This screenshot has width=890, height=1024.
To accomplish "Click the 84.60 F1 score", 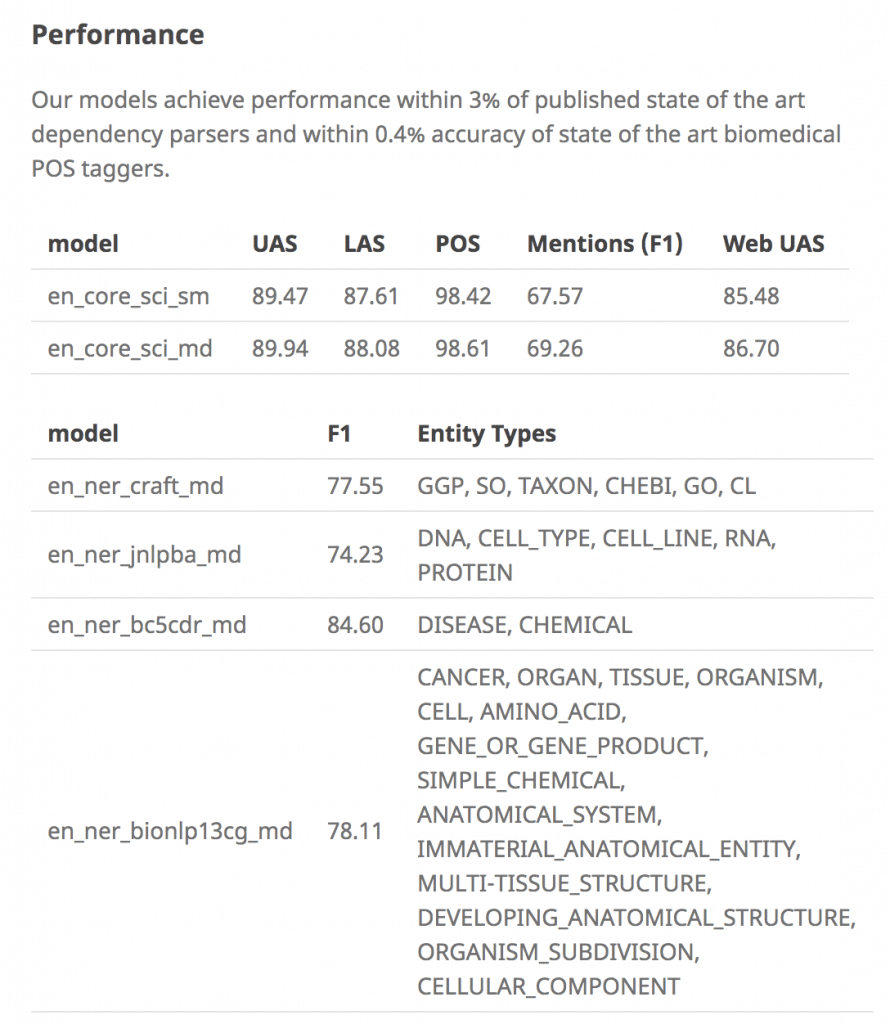I will (x=355, y=625).
